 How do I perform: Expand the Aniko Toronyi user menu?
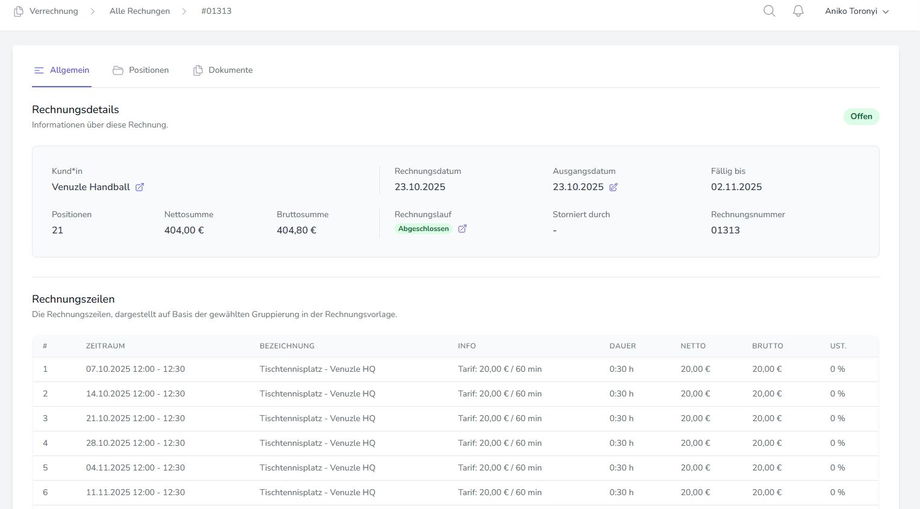[x=856, y=11]
